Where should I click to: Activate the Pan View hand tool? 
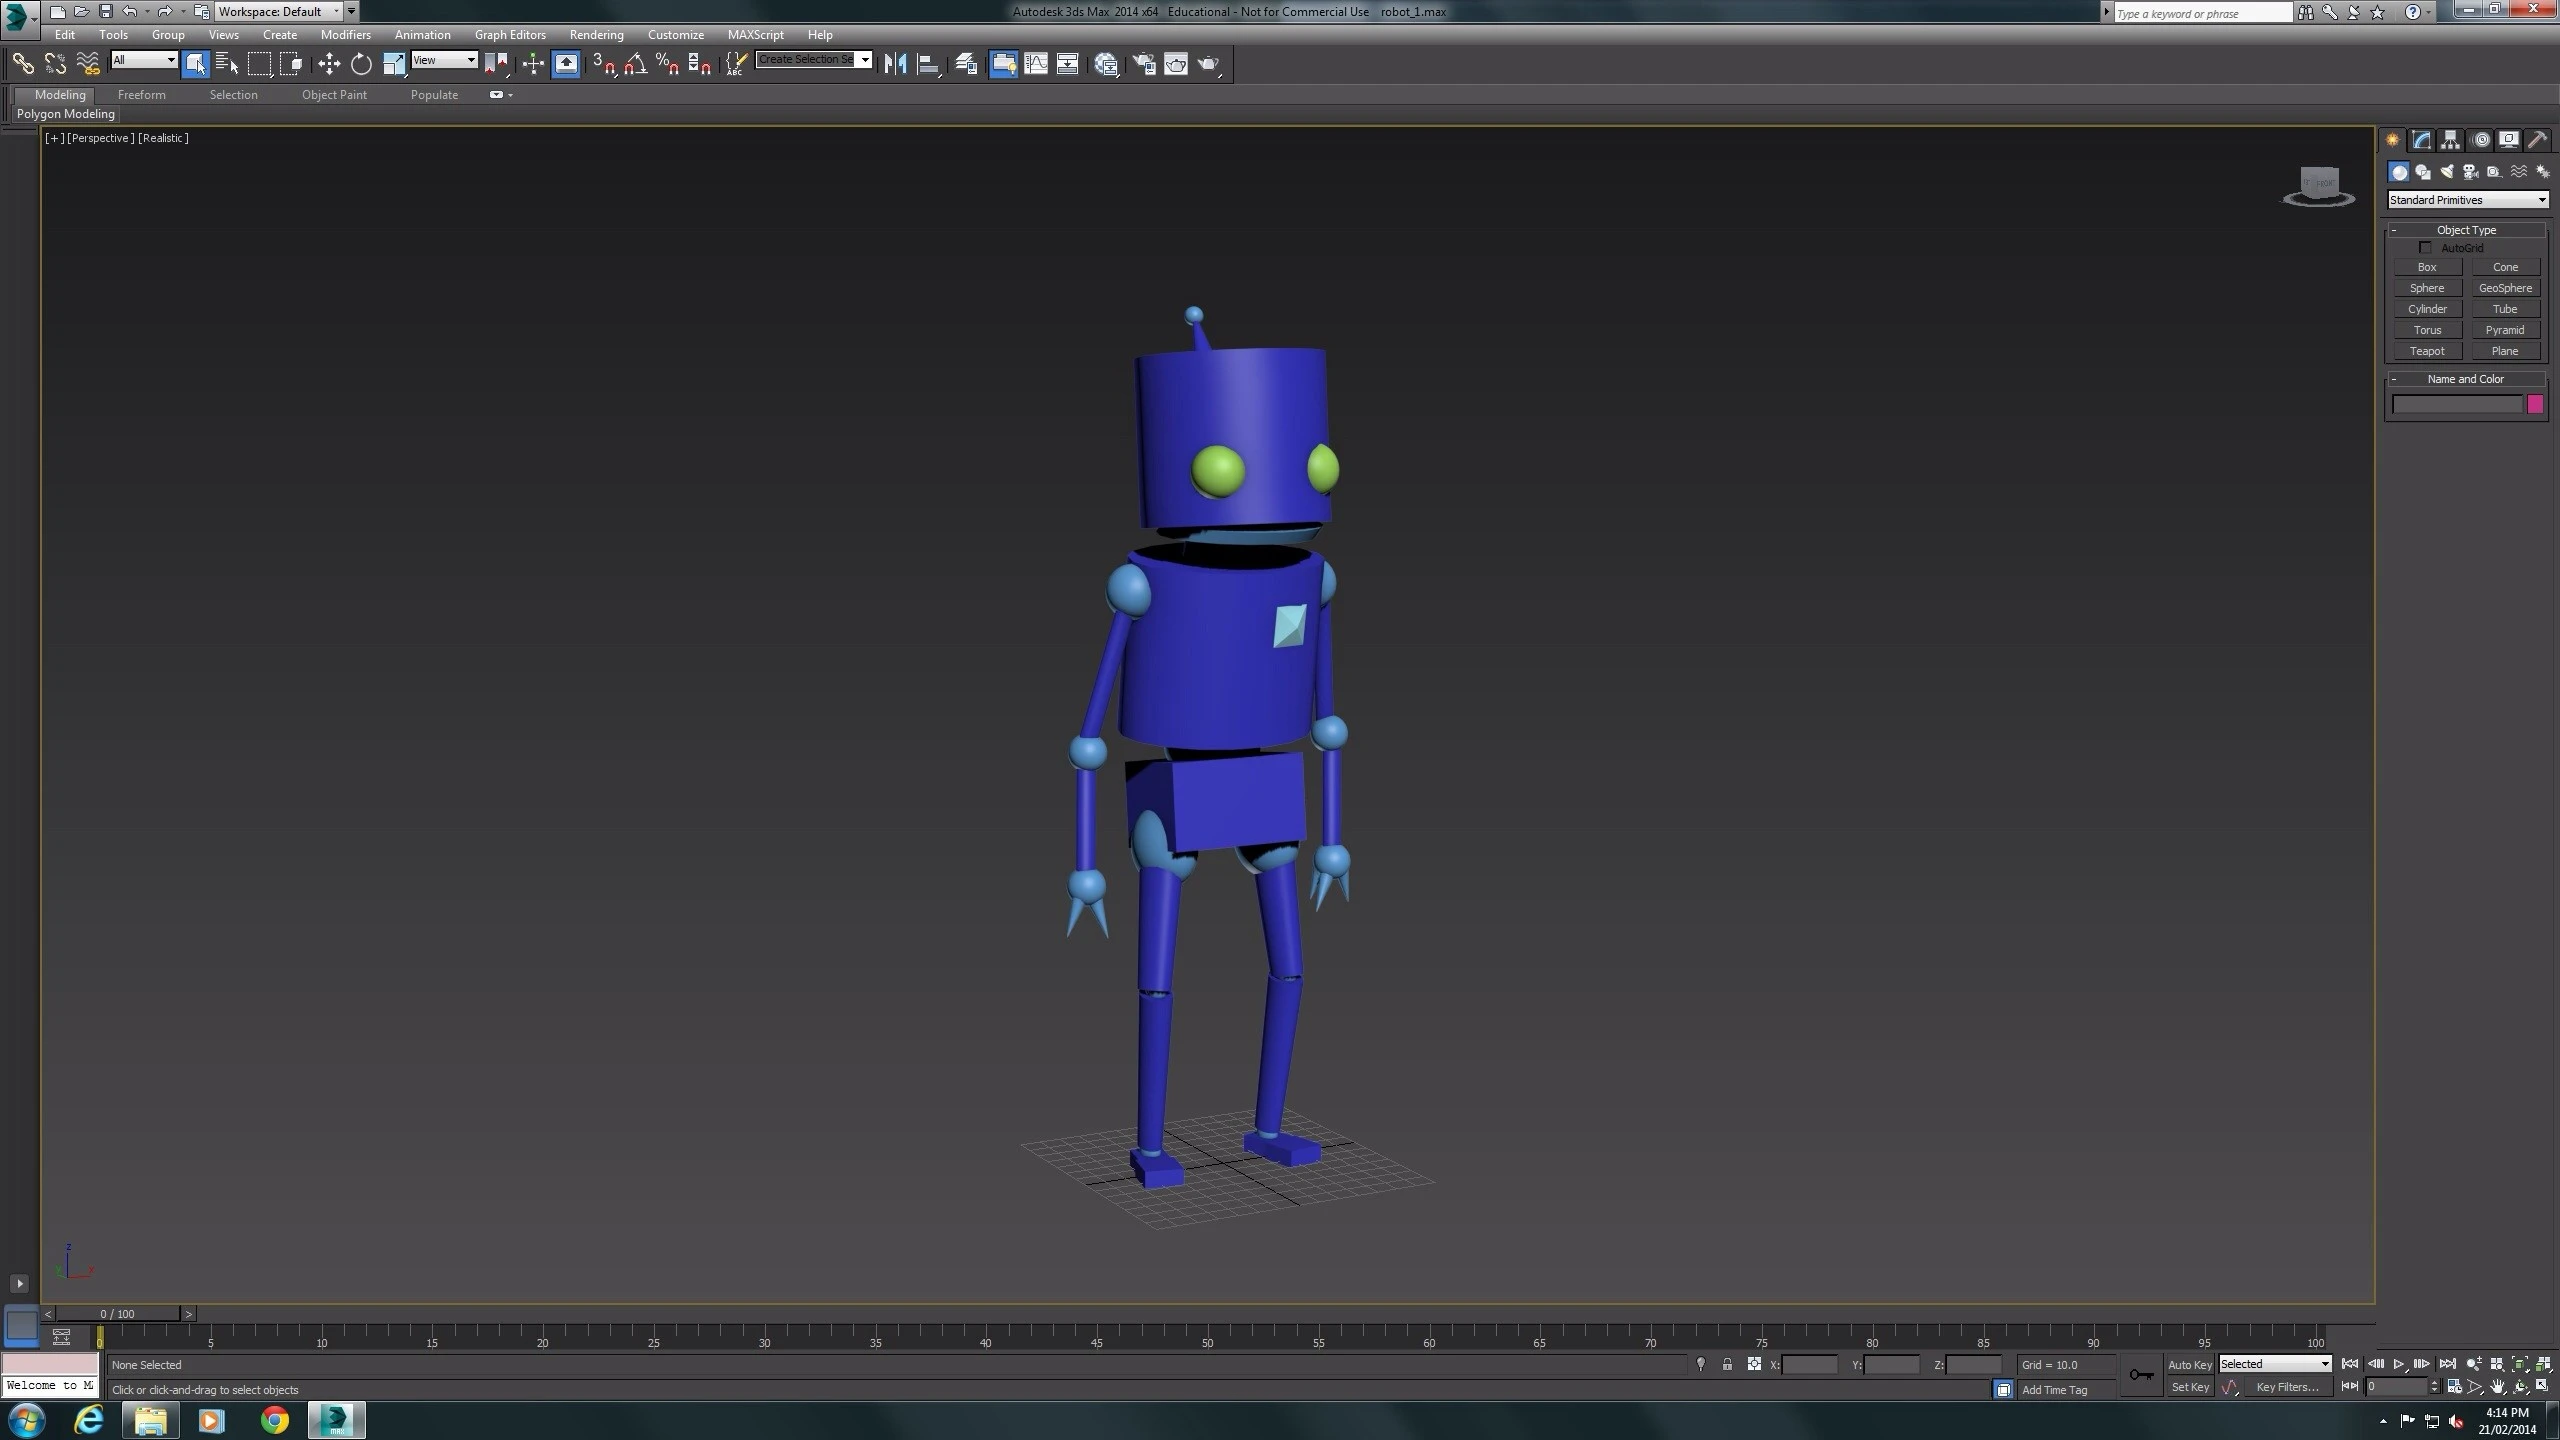[2497, 1387]
